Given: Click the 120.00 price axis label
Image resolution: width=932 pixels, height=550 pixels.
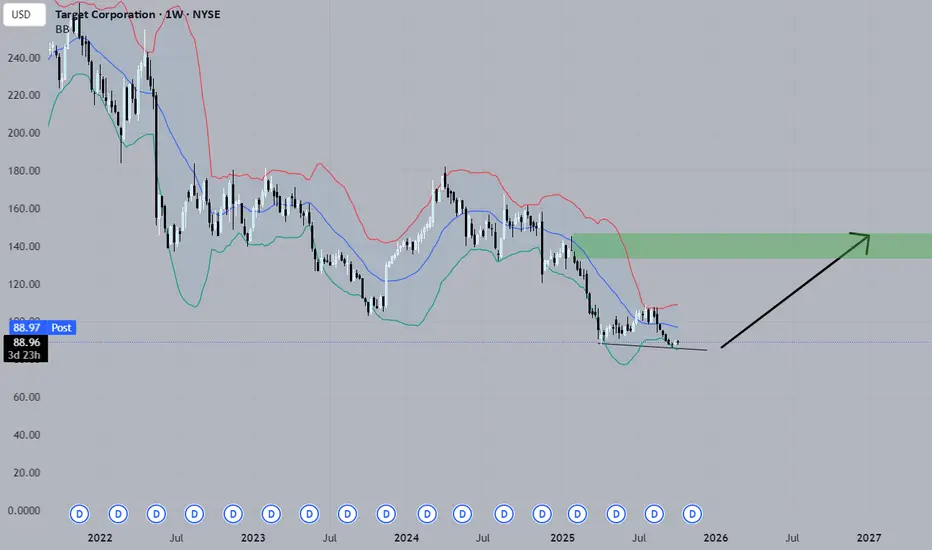Looking at the screenshot, I should click(x=24, y=284).
